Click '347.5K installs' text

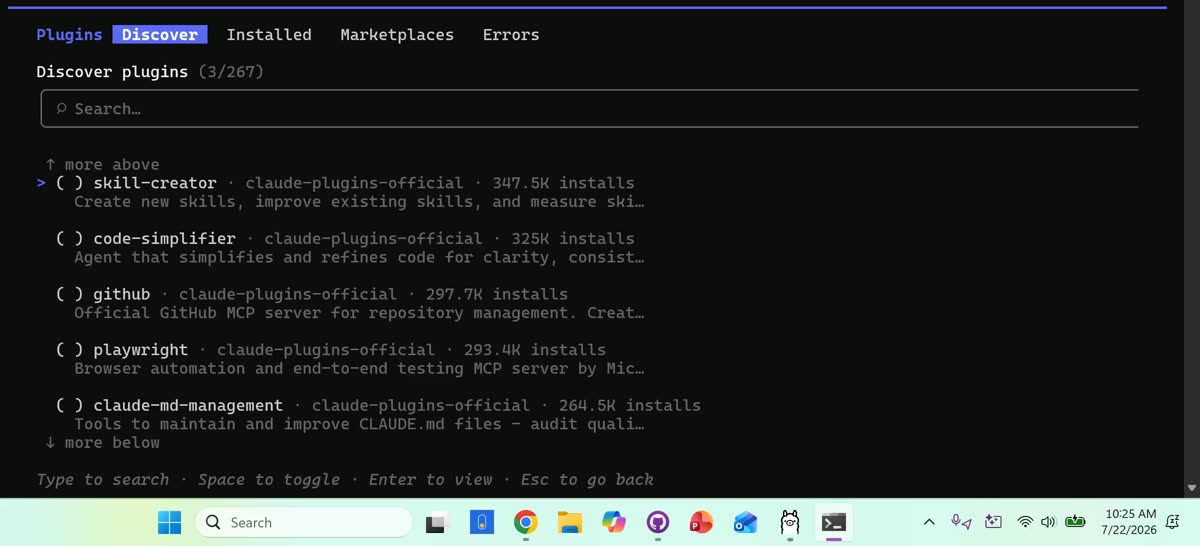click(563, 183)
